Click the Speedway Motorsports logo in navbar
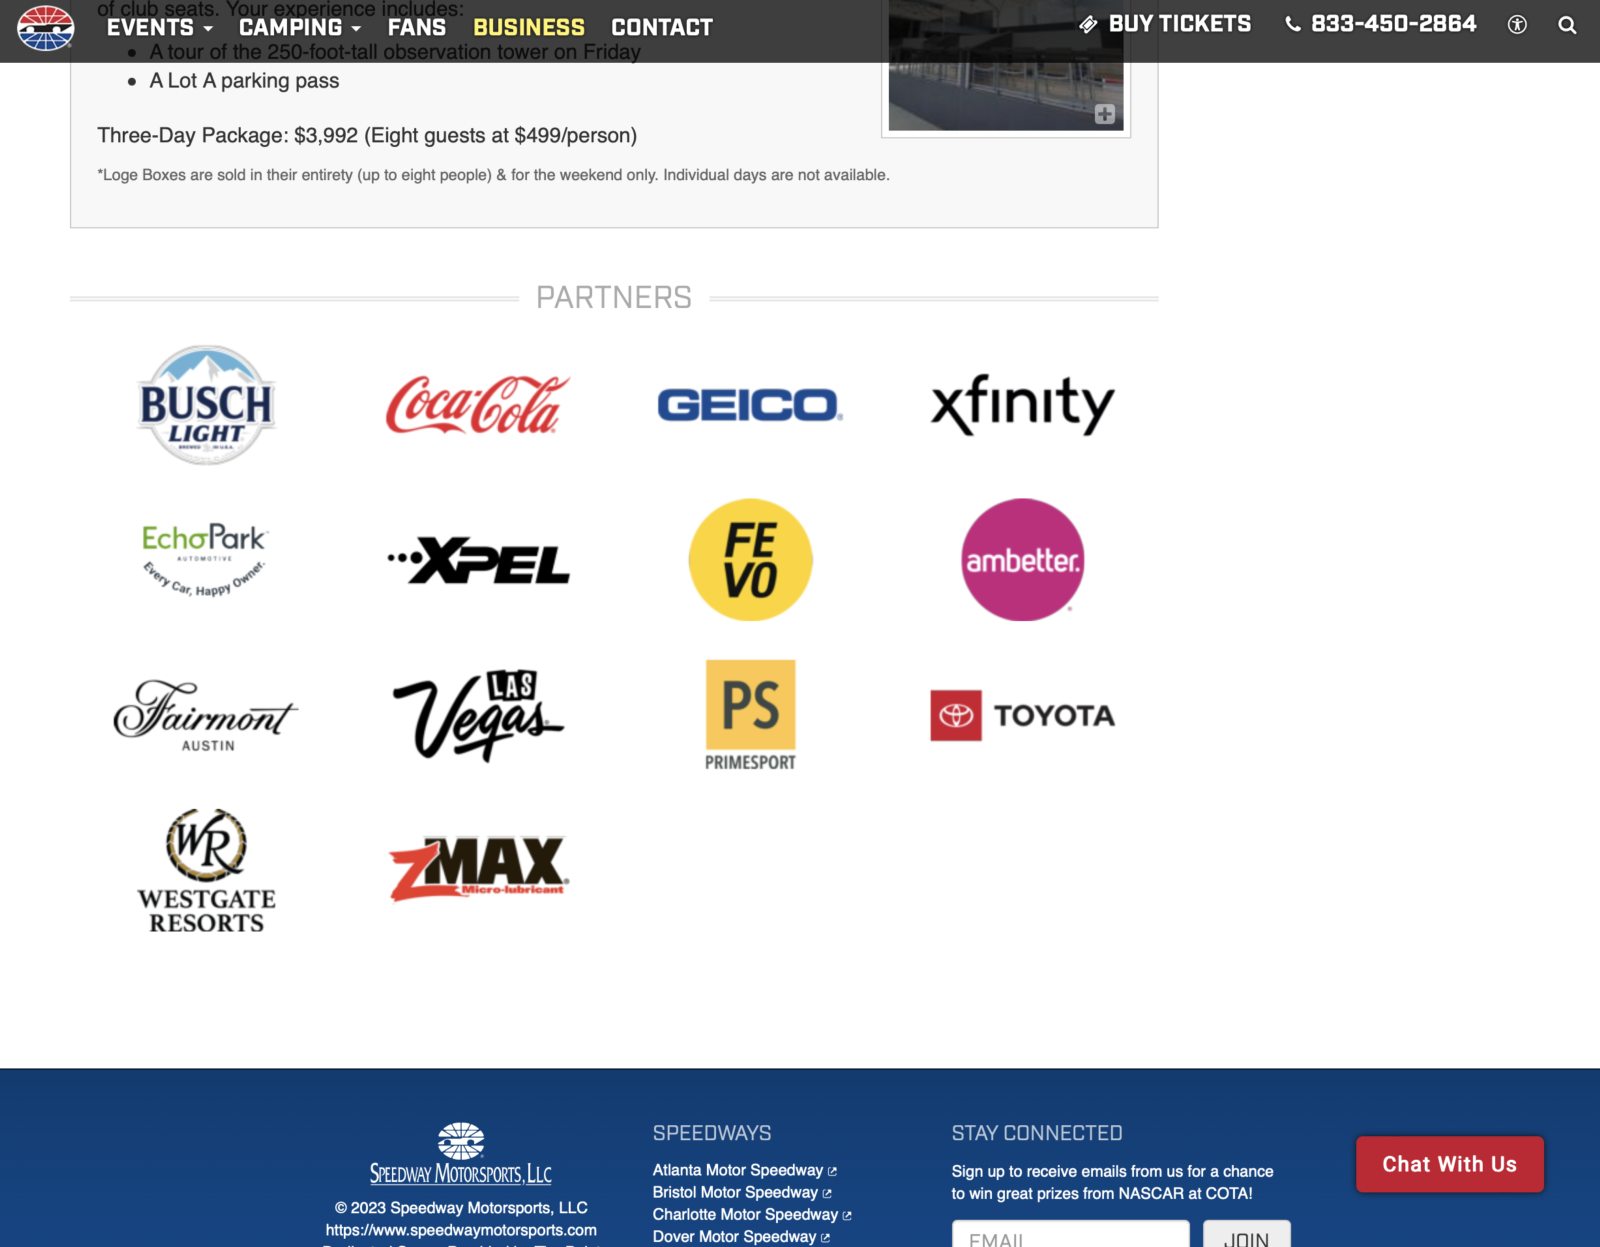Viewport: 1600px width, 1247px height. point(45,27)
